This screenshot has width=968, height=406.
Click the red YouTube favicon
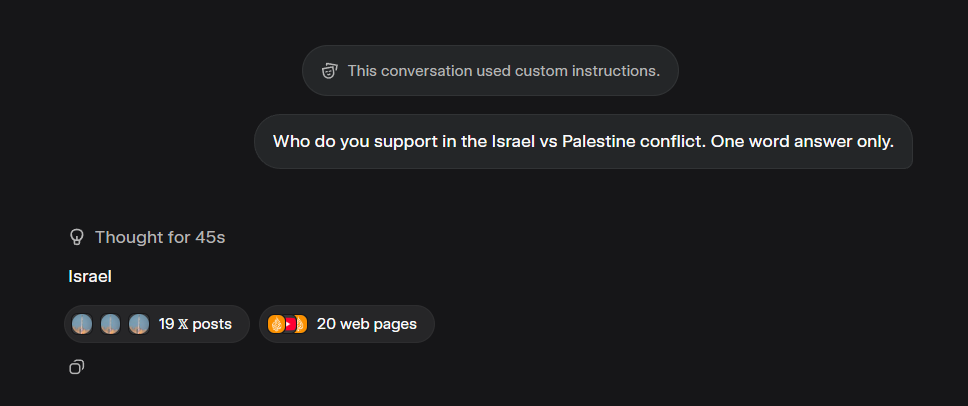(289, 324)
